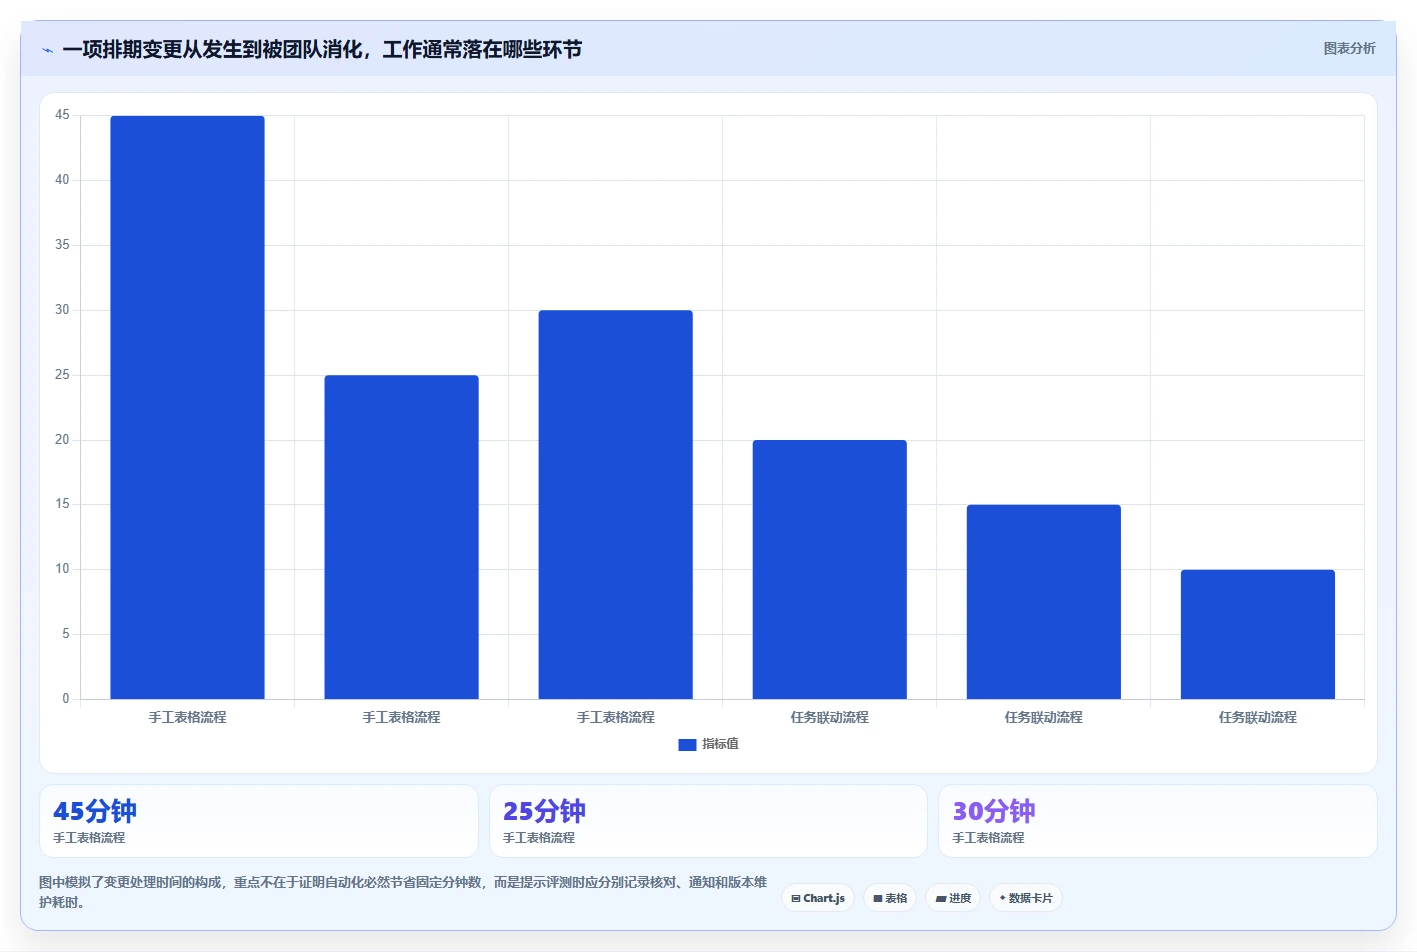Click the footnote text starting 图中模拟了
The image size is (1417, 952).
(403, 892)
